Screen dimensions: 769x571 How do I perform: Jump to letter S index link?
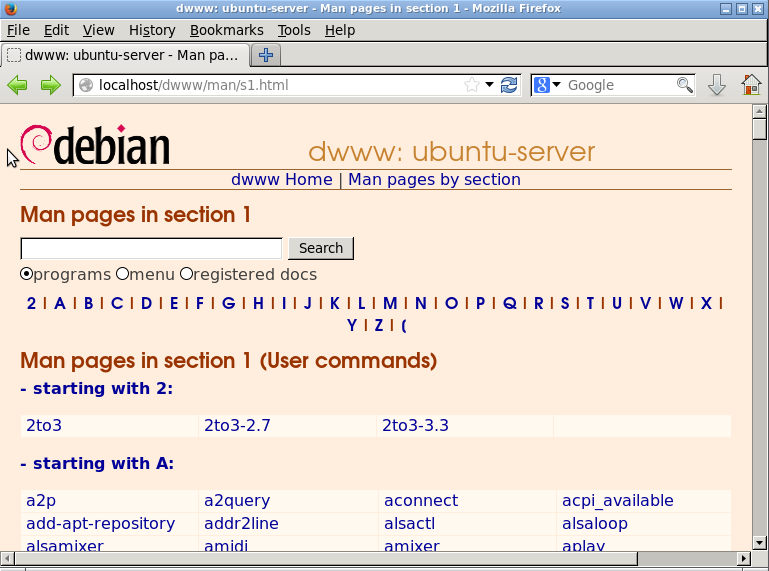point(565,303)
